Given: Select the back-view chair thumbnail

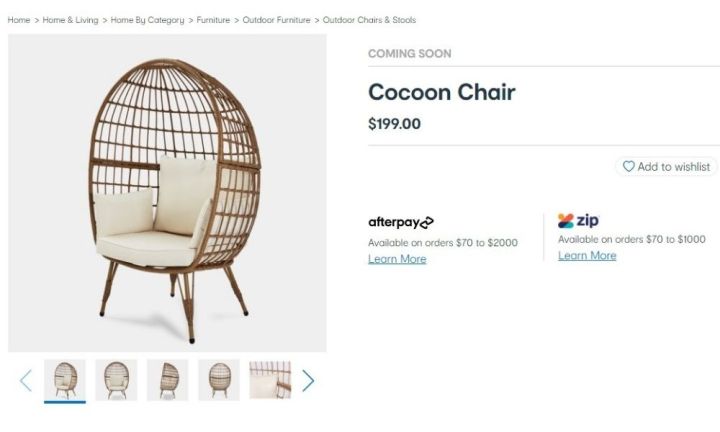Looking at the screenshot, I should [x=219, y=380].
